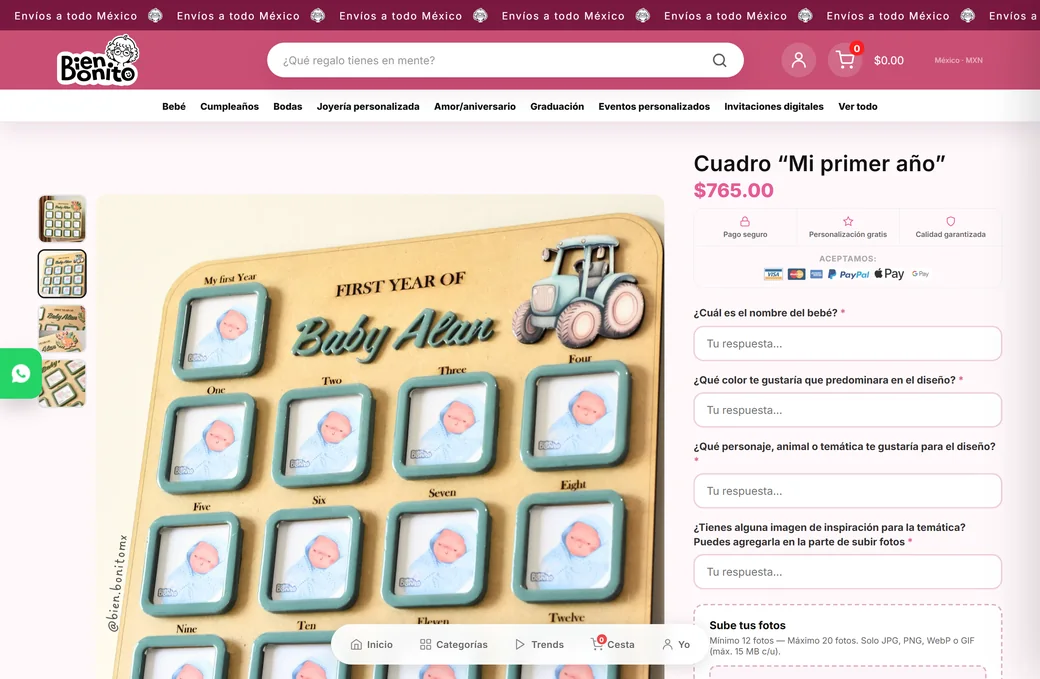Click the Calidad garantizada shield icon
Screen dimensions: 1040x679
pyautogui.click(x=950, y=221)
